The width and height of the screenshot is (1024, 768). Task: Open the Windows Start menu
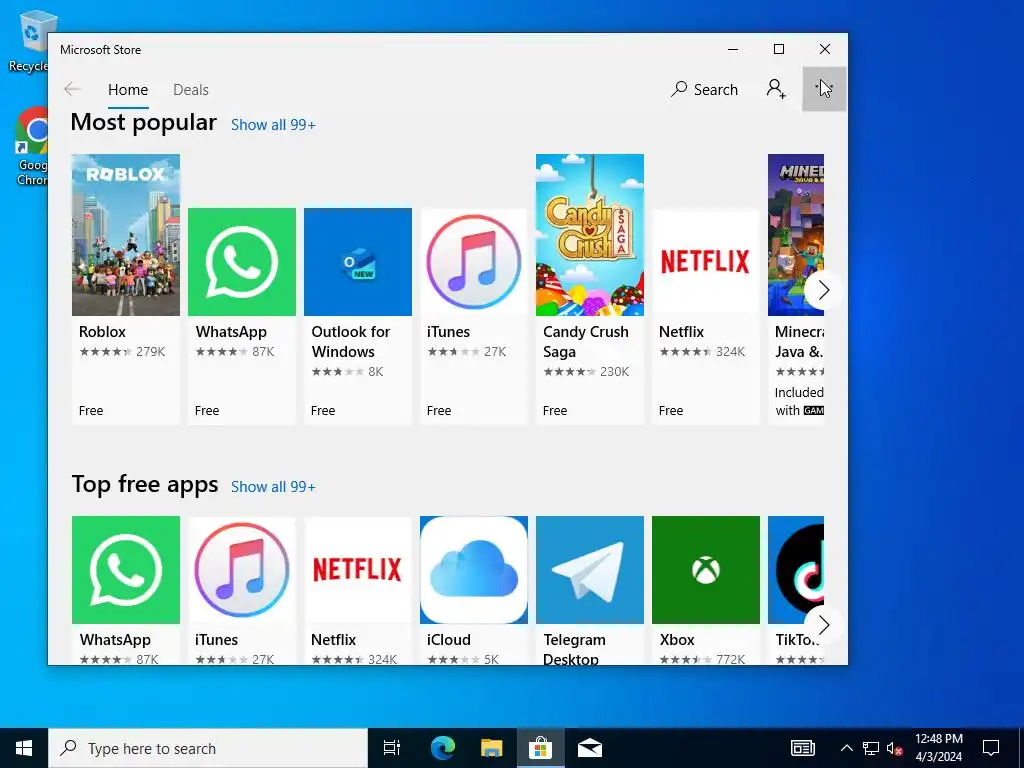point(24,748)
